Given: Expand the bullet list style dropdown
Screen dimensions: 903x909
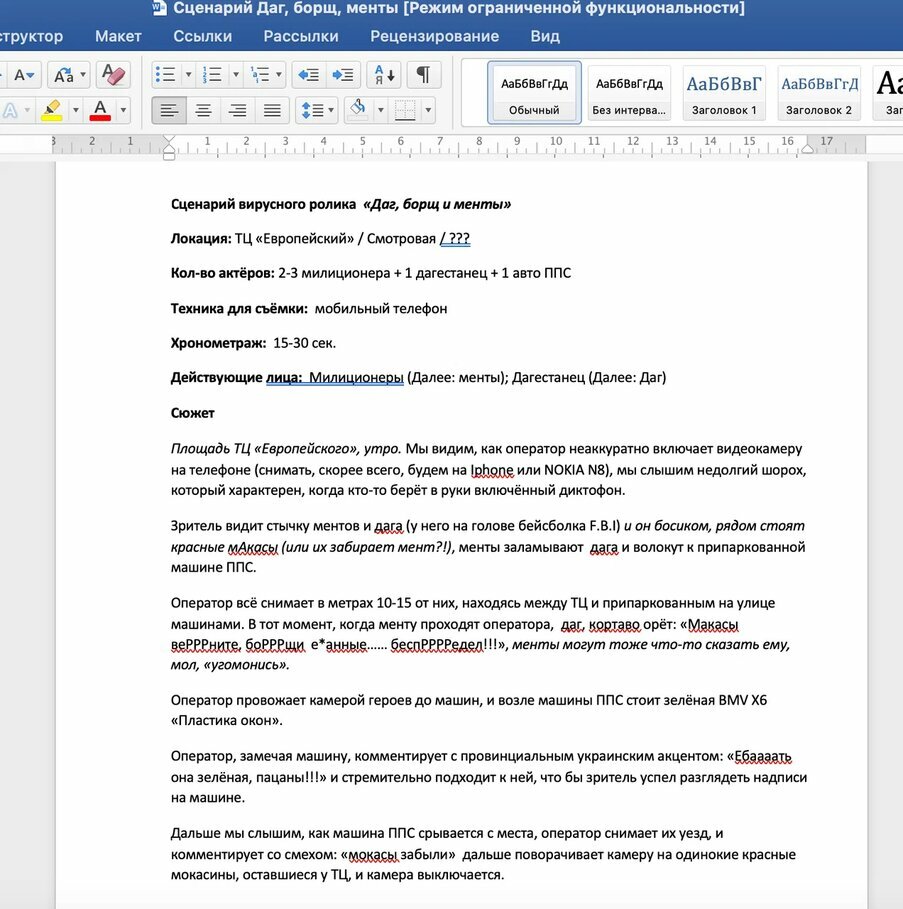Looking at the screenshot, I should [188, 75].
